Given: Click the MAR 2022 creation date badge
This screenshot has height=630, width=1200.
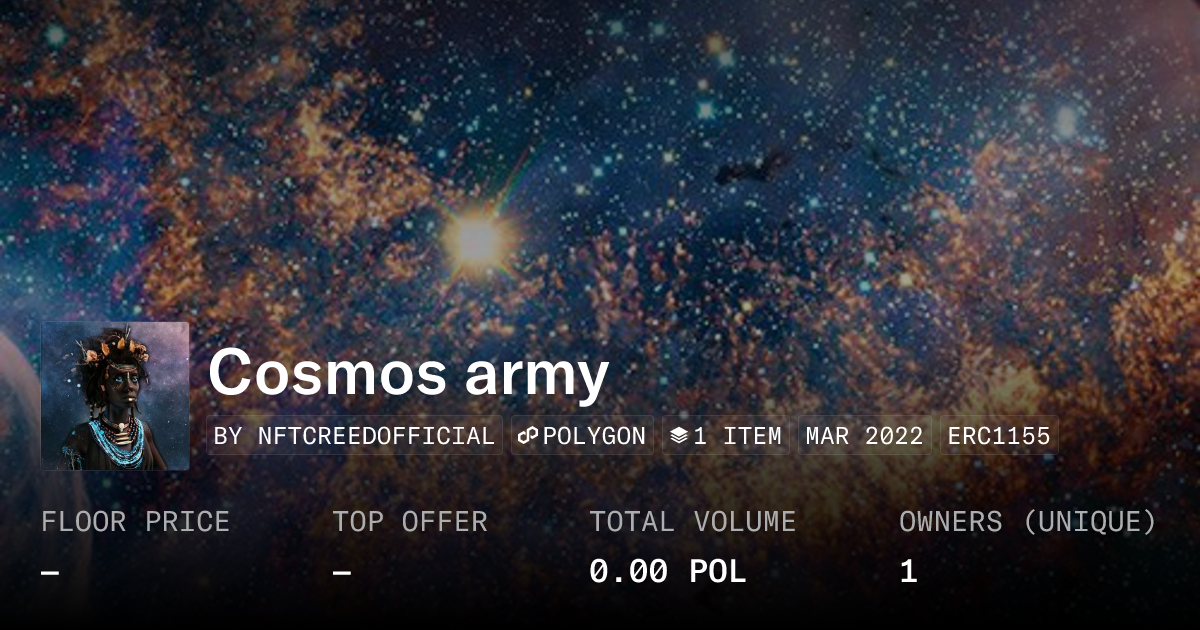Looking at the screenshot, I should coord(864,436).
